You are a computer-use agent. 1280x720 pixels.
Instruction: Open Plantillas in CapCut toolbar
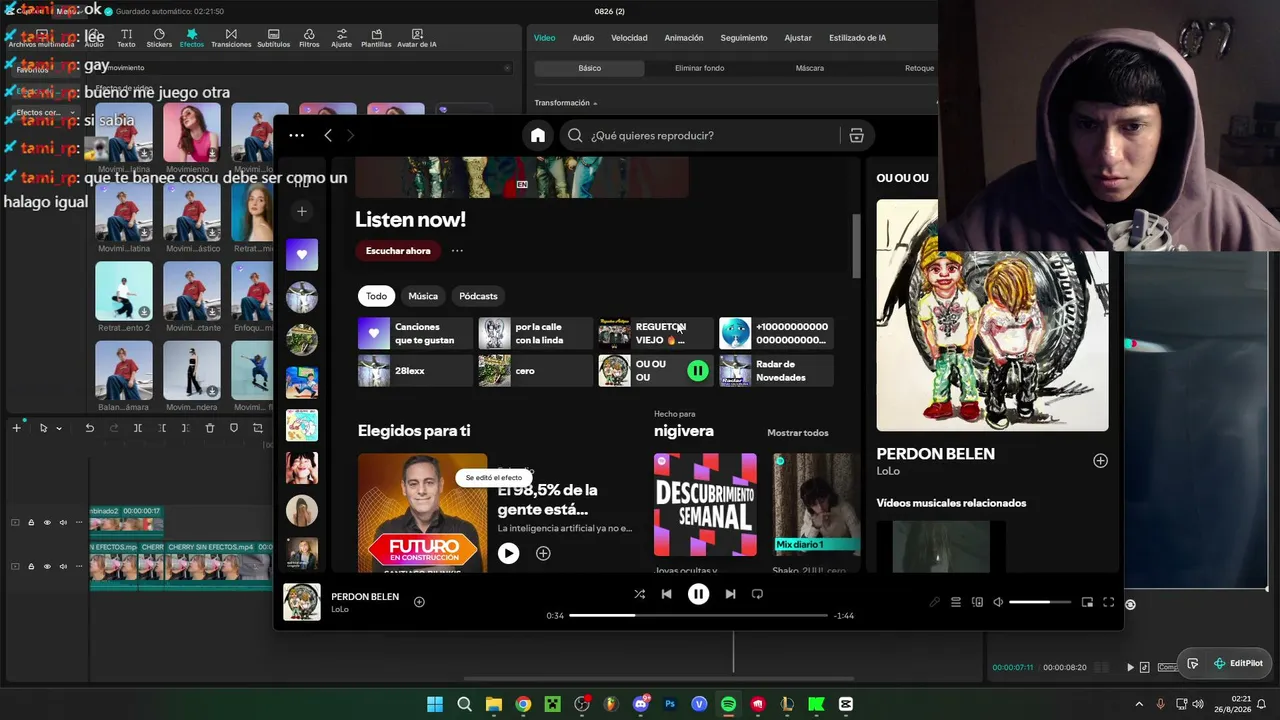coord(376,38)
